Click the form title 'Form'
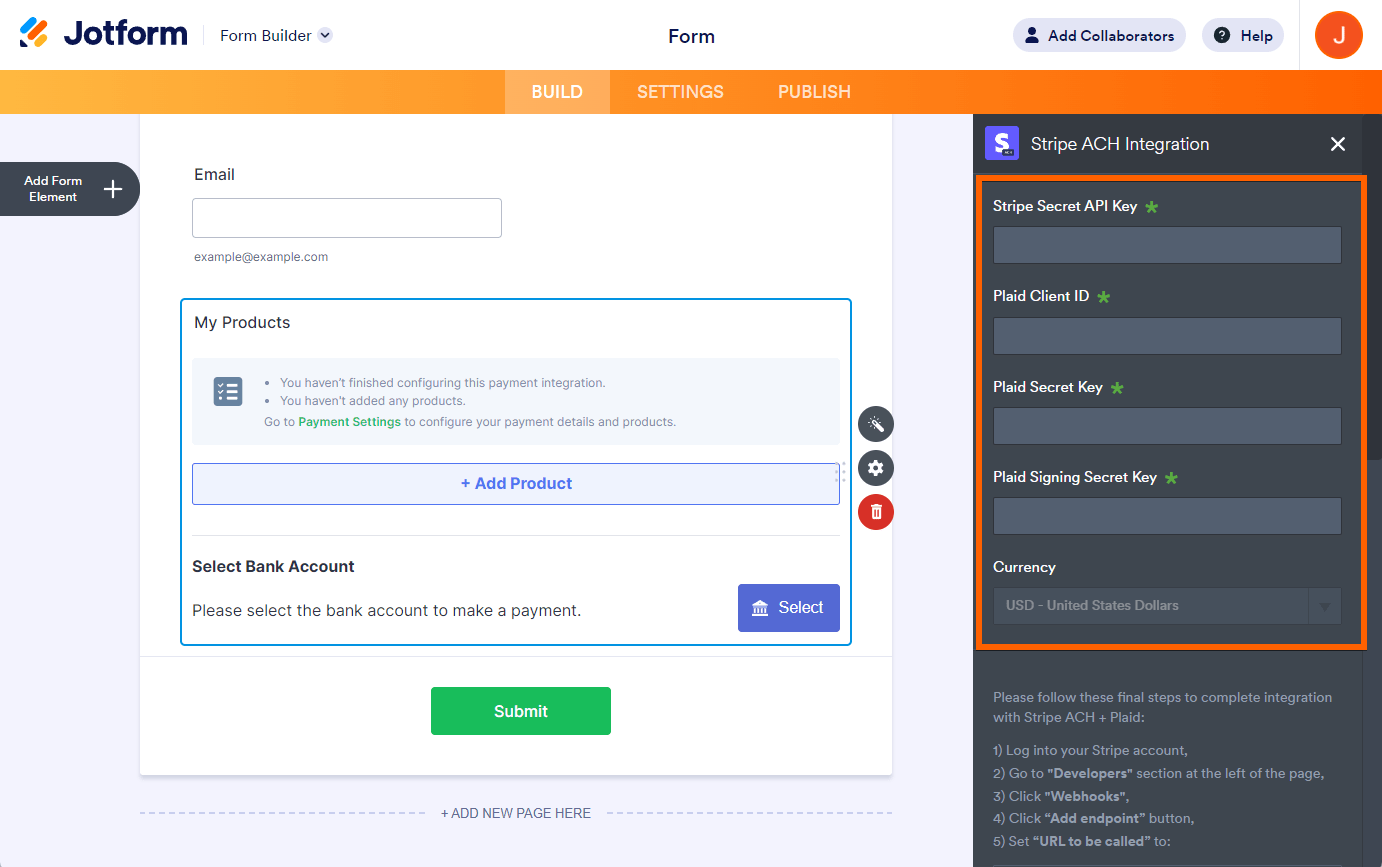The height and width of the screenshot is (867, 1382). 691,36
